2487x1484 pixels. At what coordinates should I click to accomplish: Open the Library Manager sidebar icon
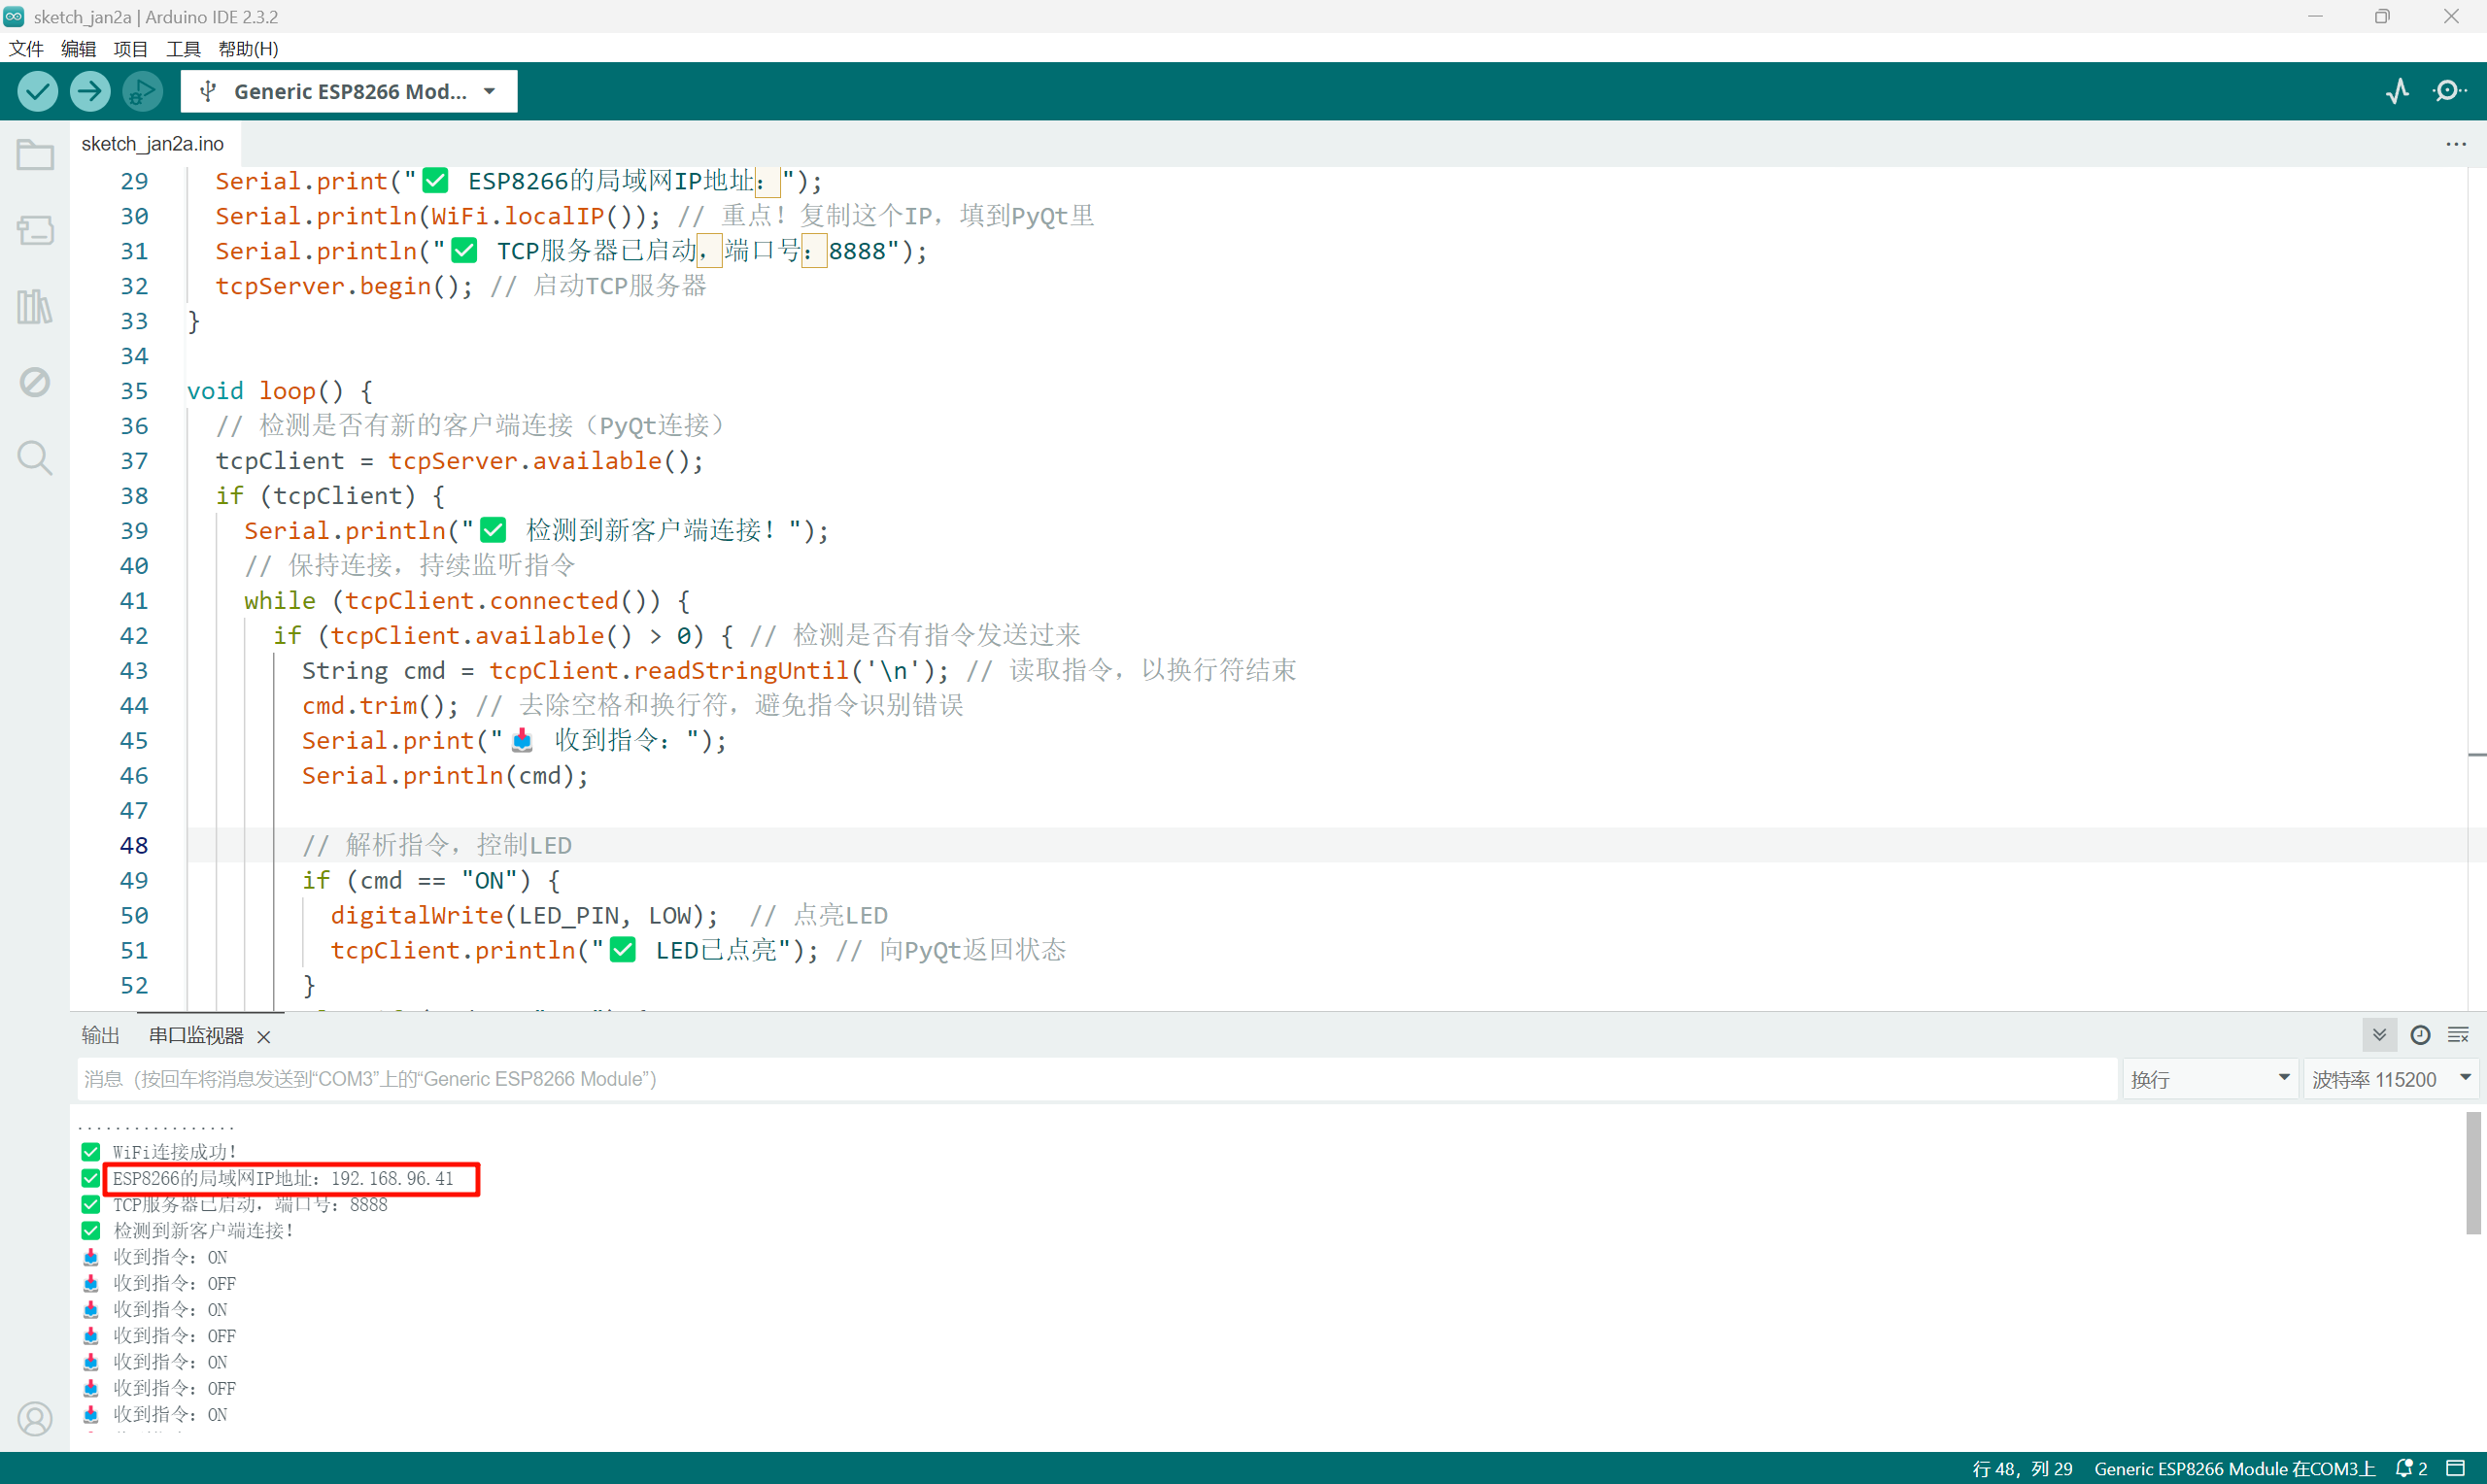tap(35, 306)
